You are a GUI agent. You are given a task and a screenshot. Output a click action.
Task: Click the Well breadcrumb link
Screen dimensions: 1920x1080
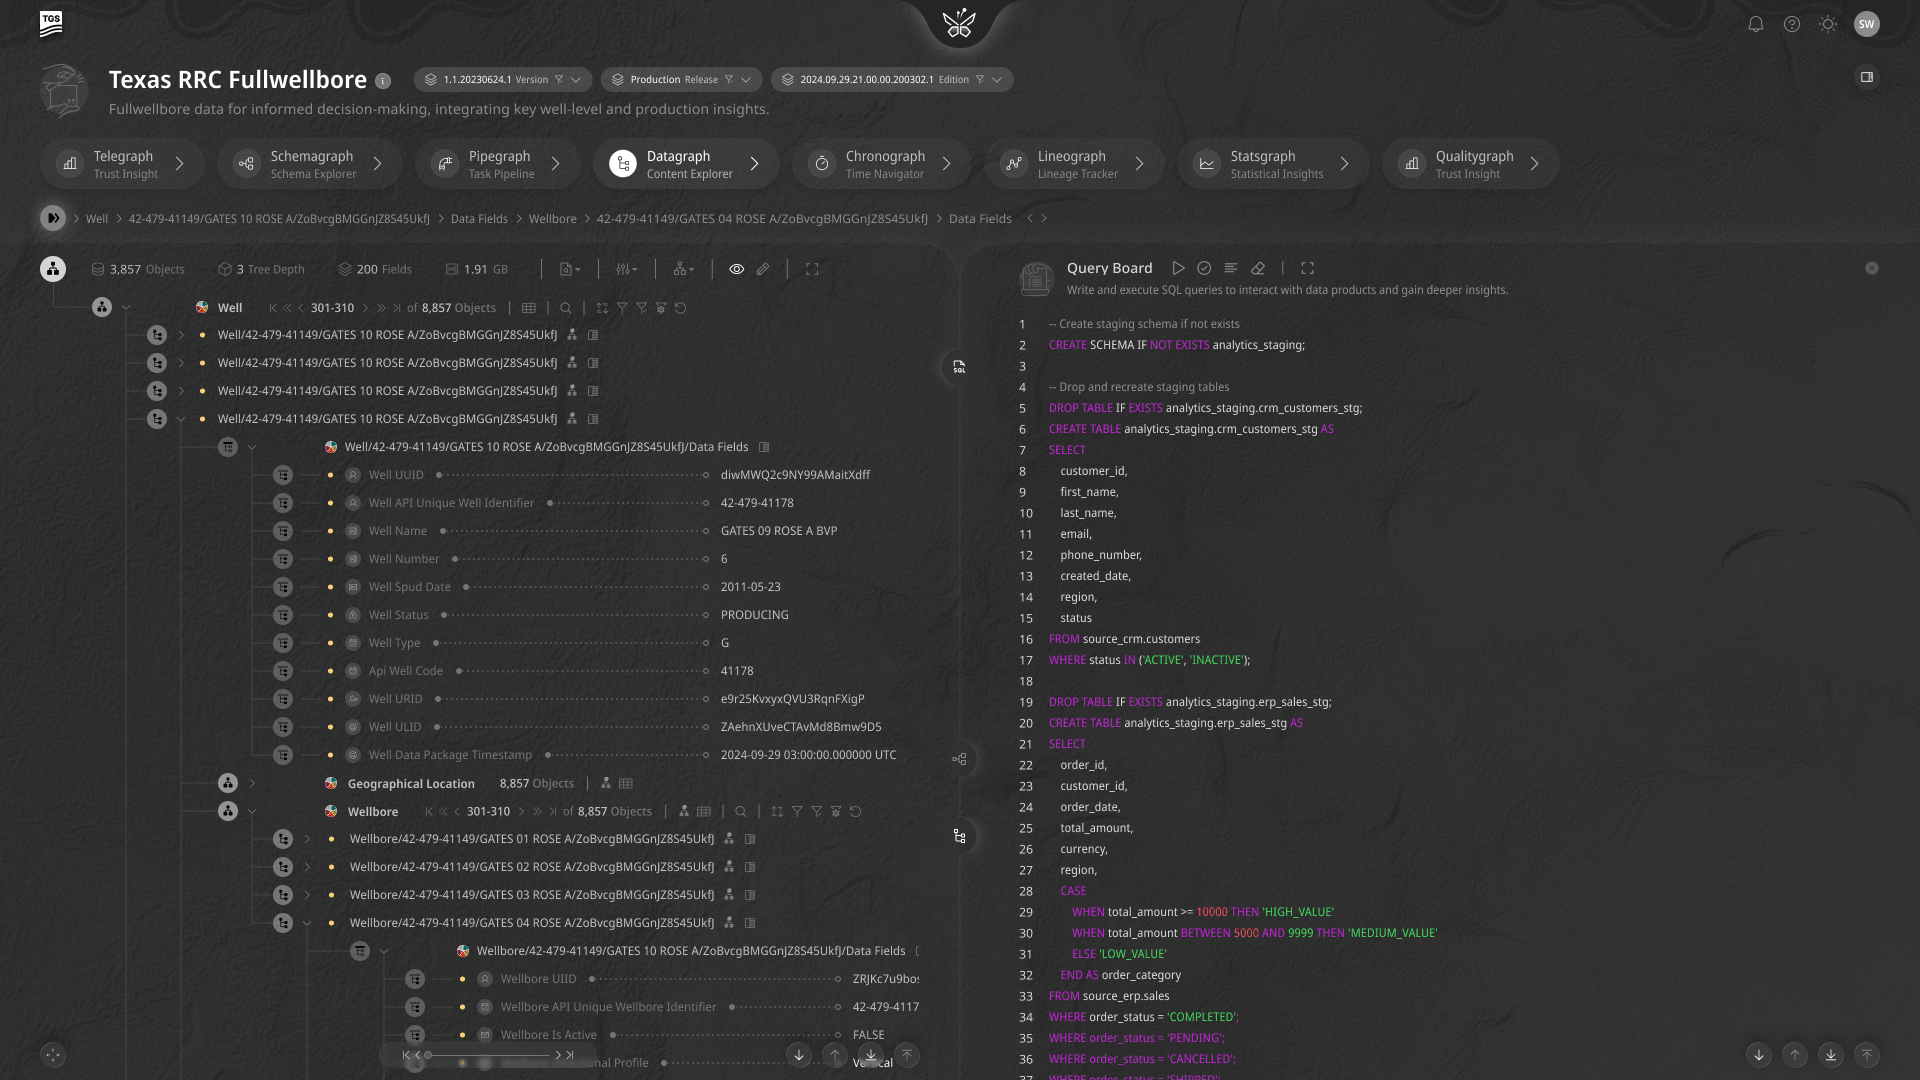pos(97,219)
